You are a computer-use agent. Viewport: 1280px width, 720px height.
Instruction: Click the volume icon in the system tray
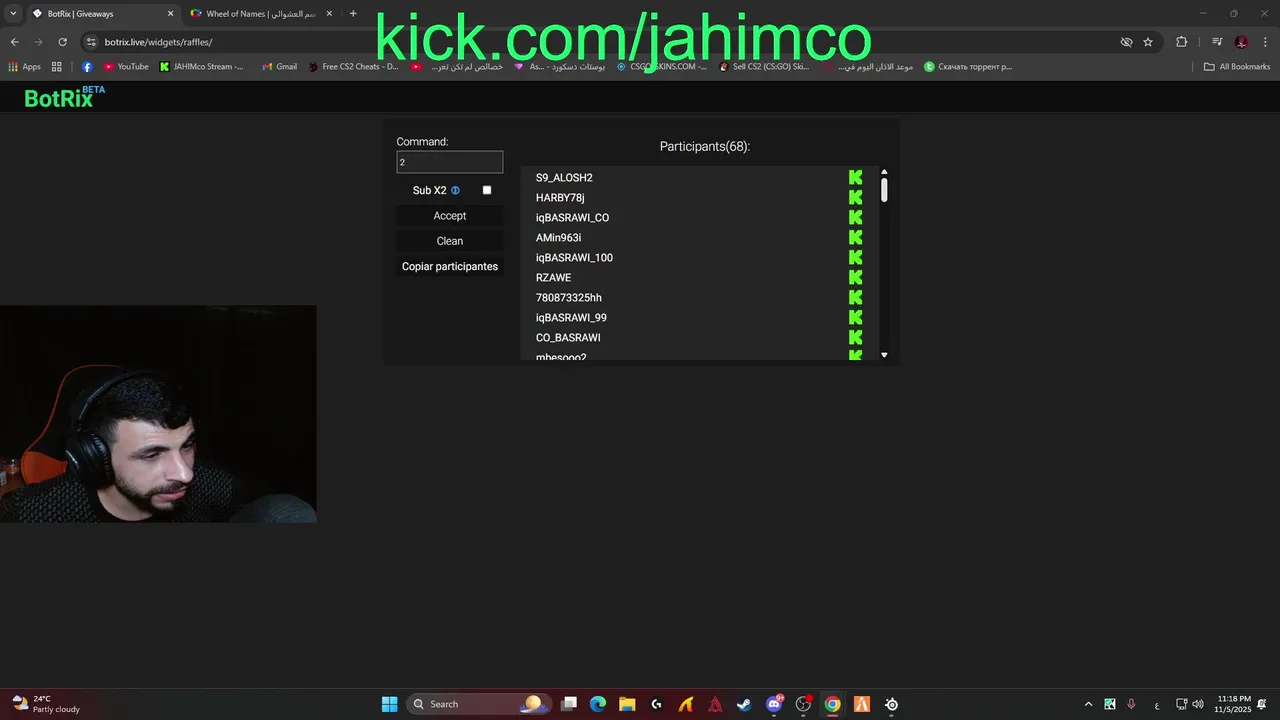[x=1198, y=704]
